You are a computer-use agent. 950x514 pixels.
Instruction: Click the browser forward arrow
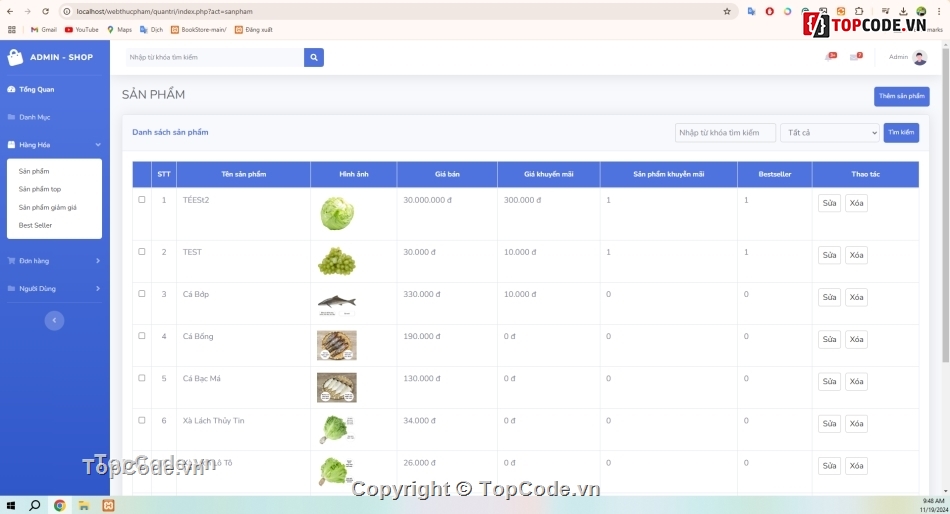27,11
